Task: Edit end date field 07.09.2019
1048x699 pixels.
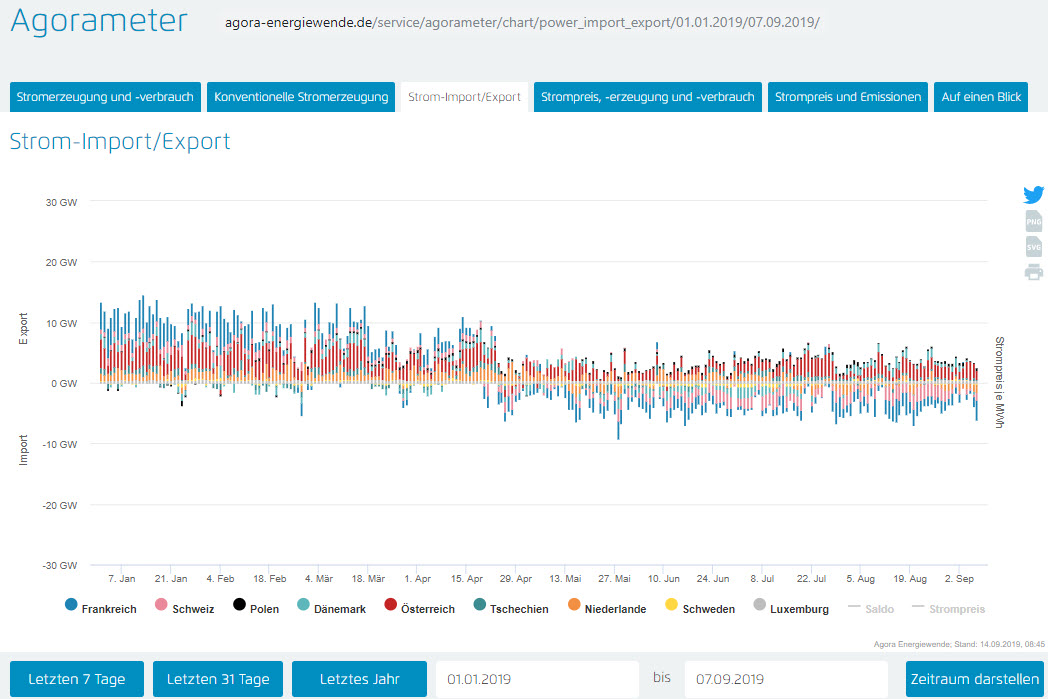Action: click(786, 679)
